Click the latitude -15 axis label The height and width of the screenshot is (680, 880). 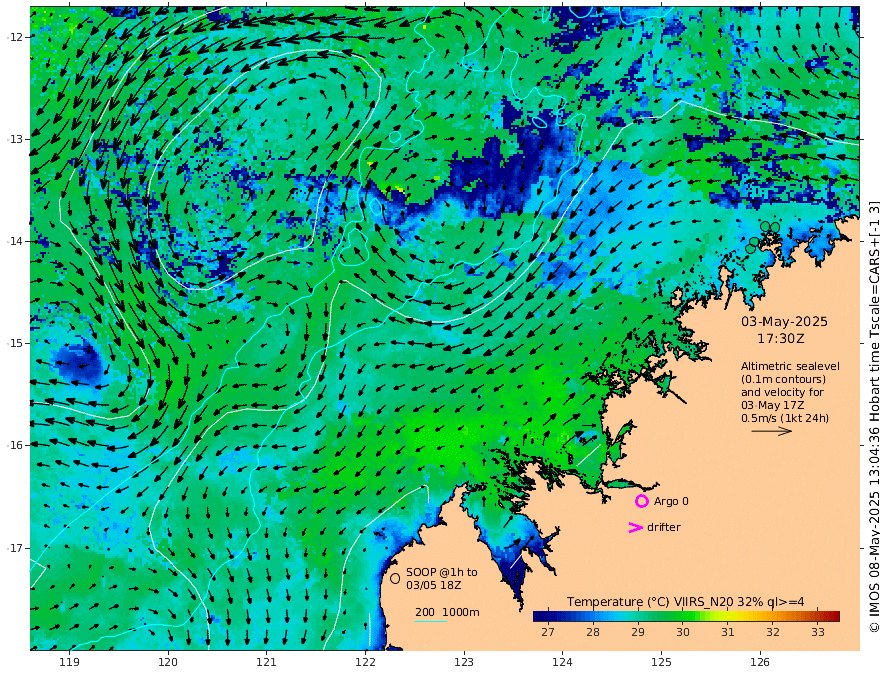click(x=15, y=343)
